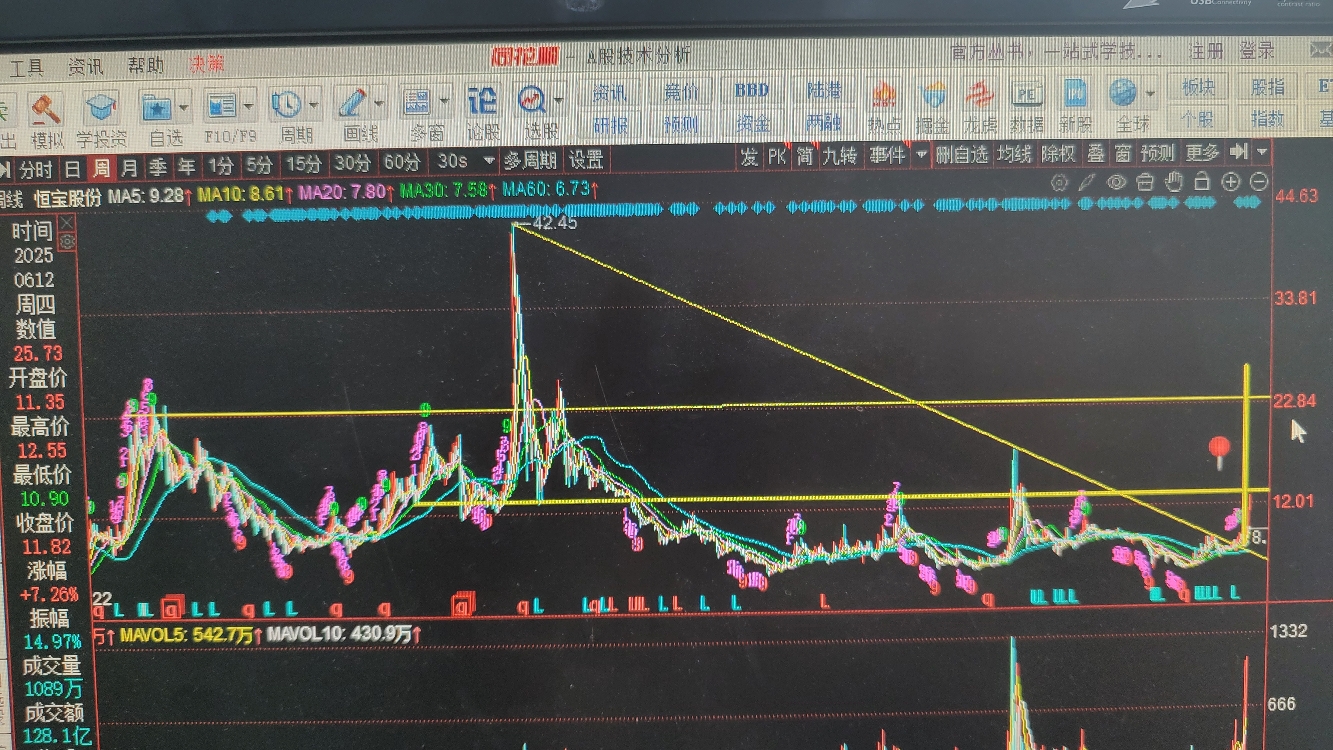The width and height of the screenshot is (1333, 750).
Task: Open the 选股 stock screener icon
Action: [x=531, y=99]
